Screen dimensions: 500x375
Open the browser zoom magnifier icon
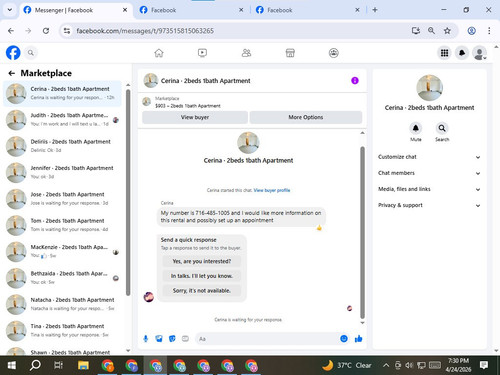point(431,31)
